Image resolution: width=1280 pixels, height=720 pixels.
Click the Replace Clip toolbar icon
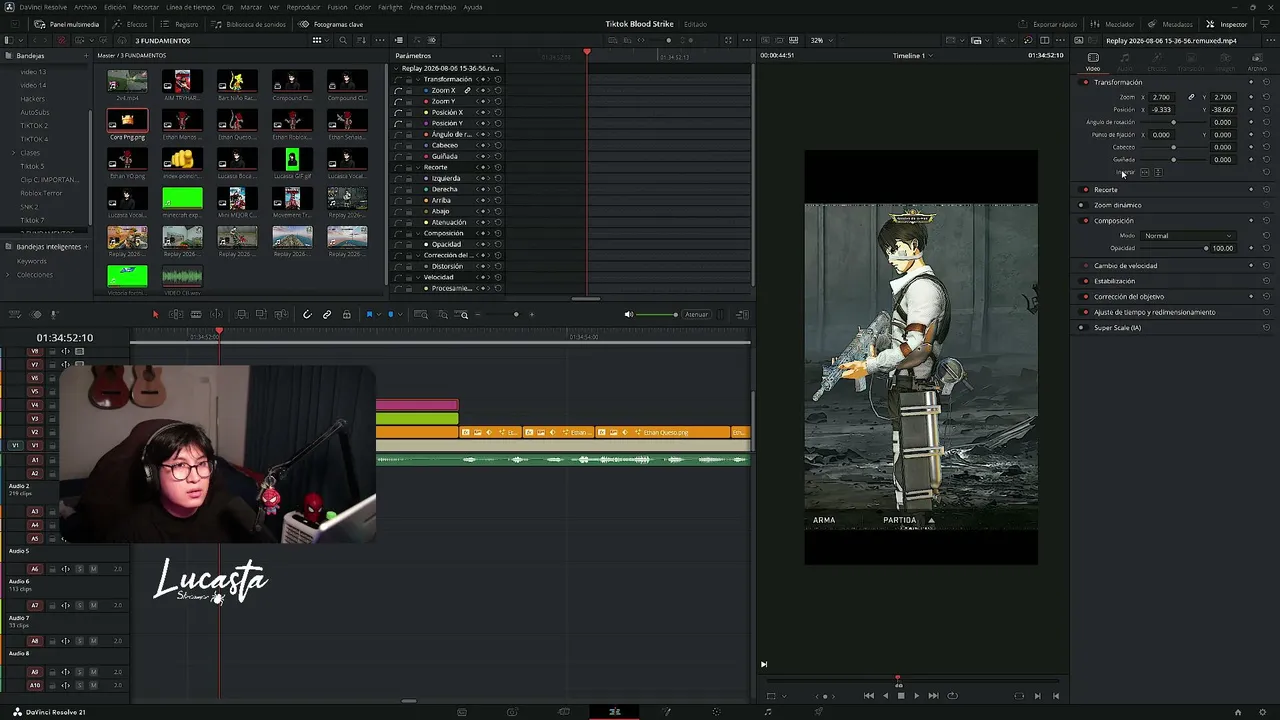tap(280, 315)
